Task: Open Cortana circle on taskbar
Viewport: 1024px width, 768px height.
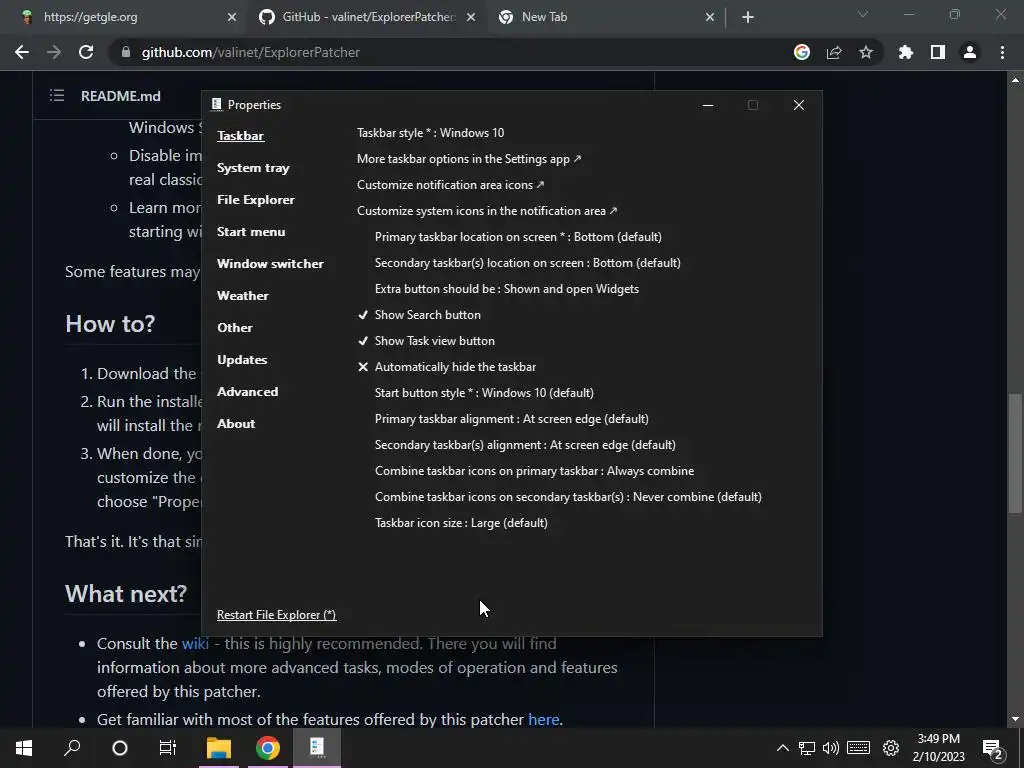Action: pos(120,748)
